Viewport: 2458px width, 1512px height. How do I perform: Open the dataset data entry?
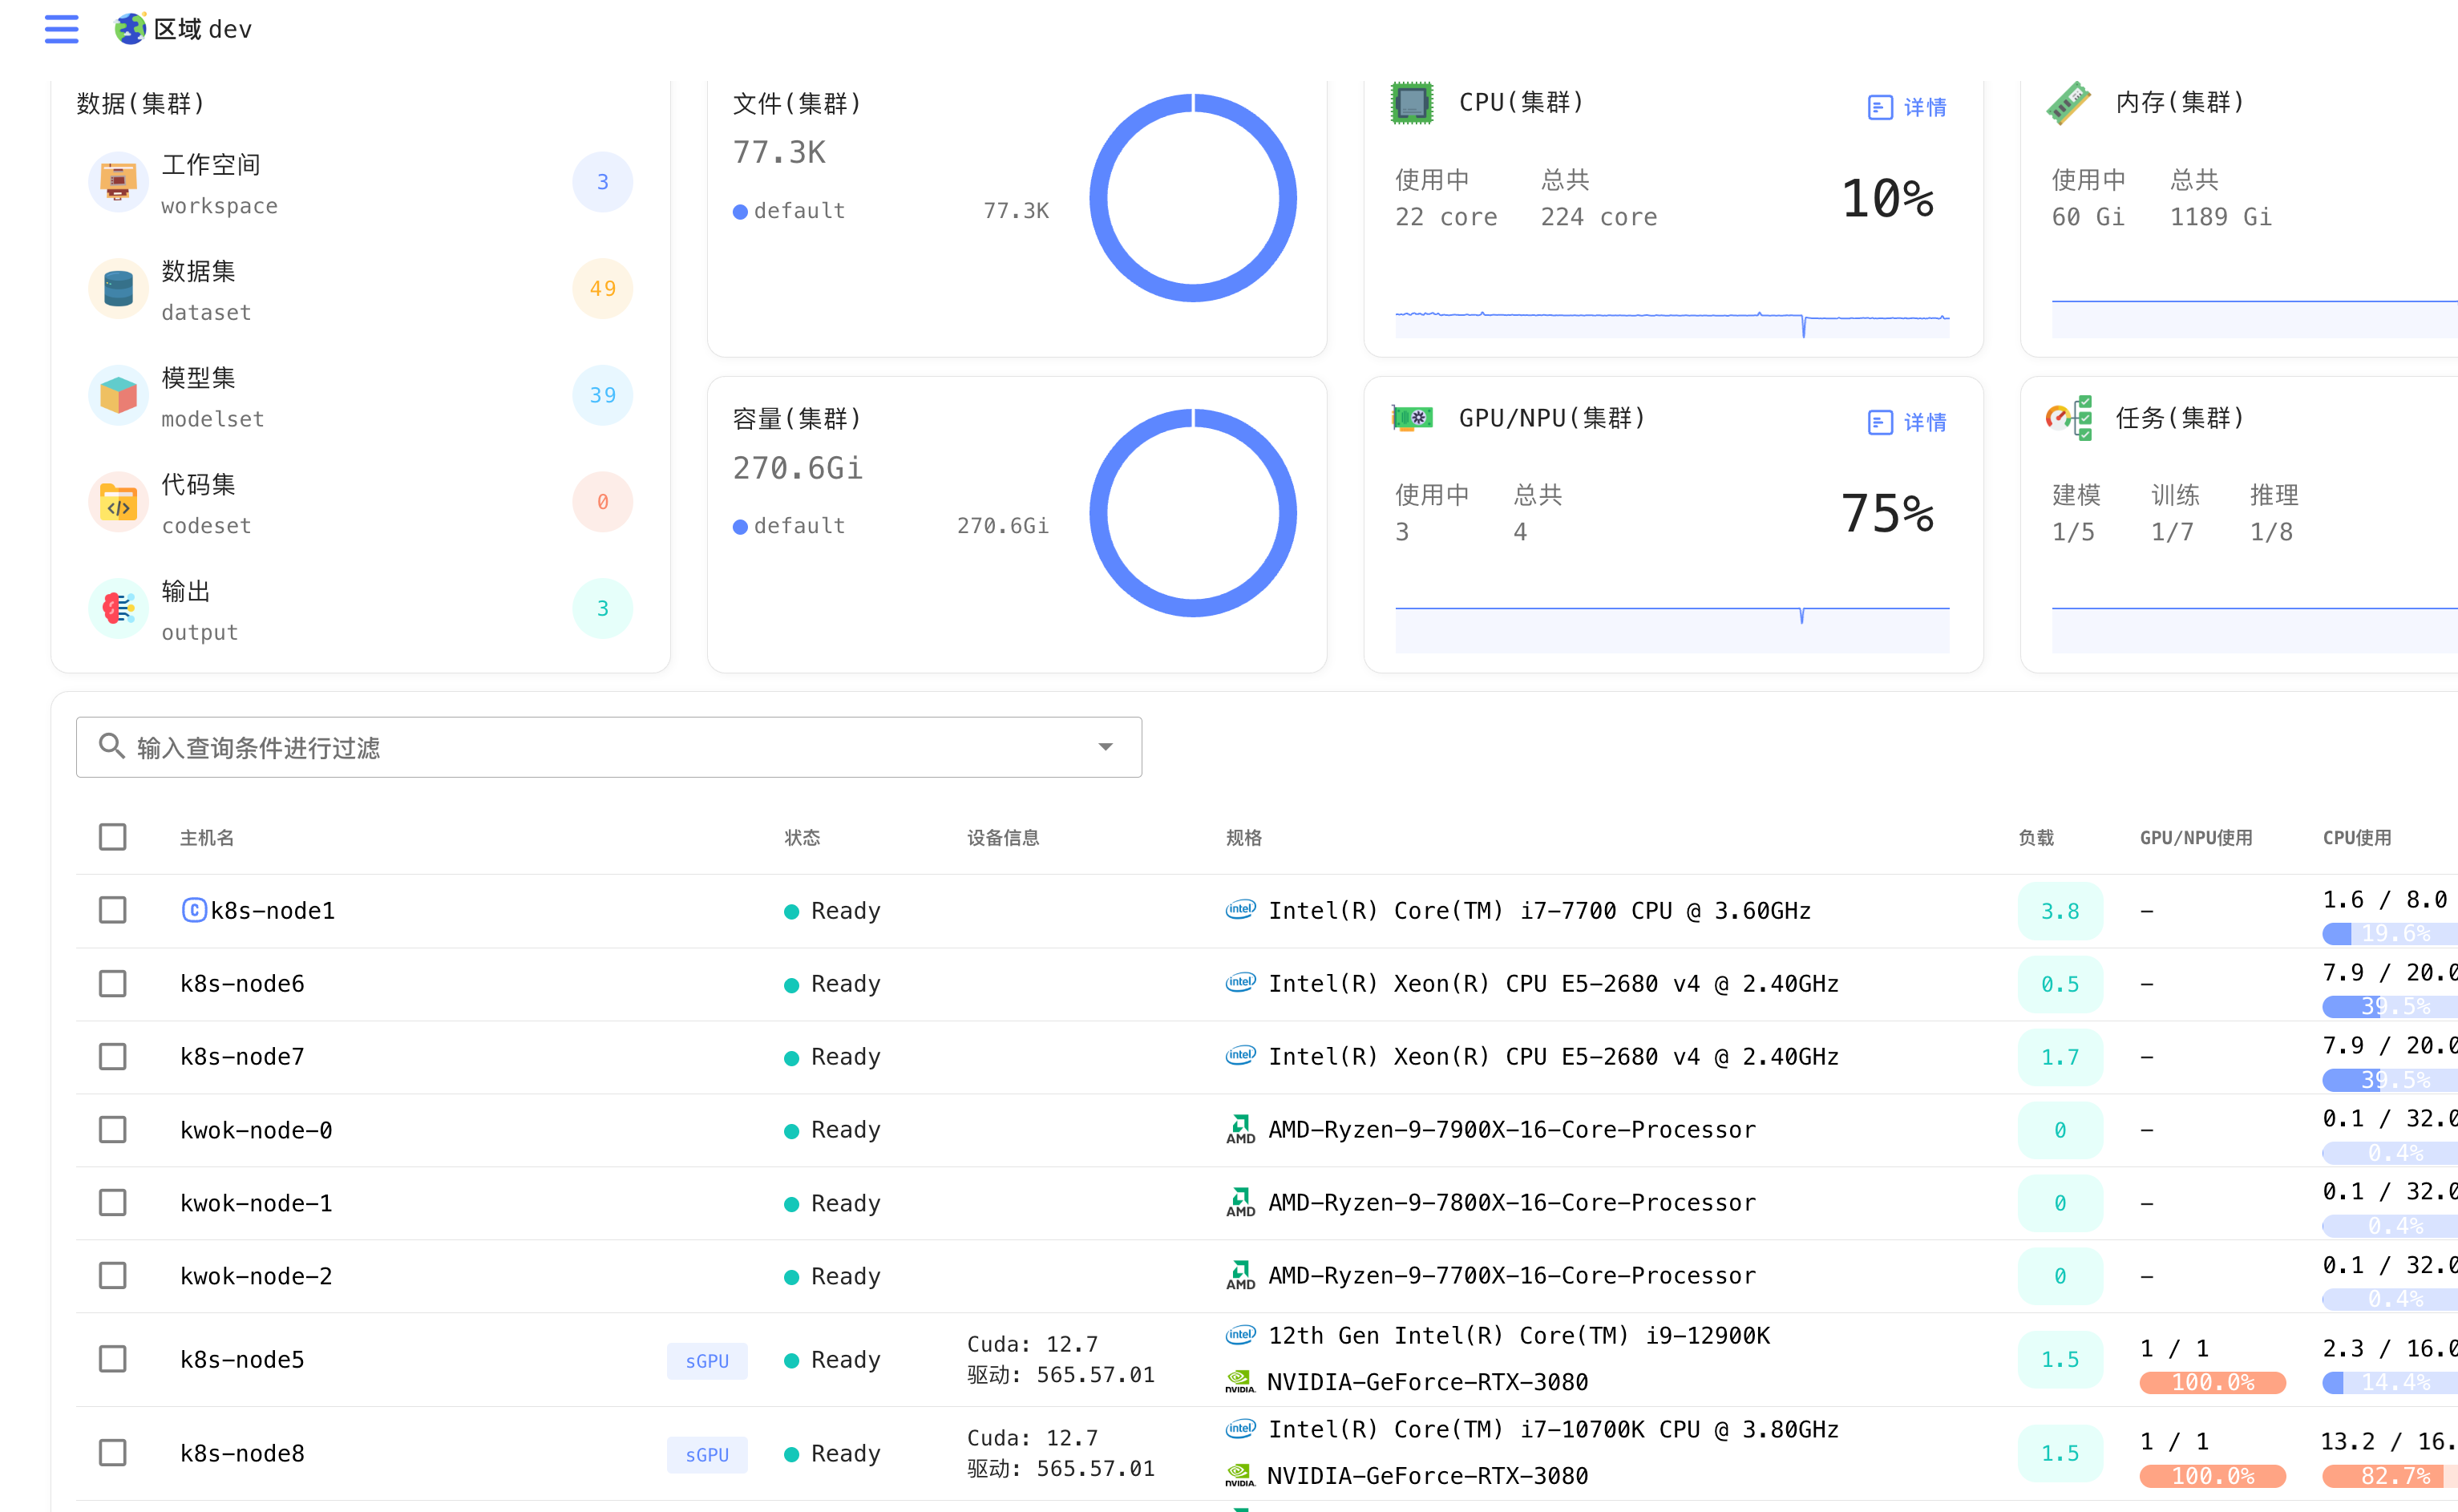point(360,289)
